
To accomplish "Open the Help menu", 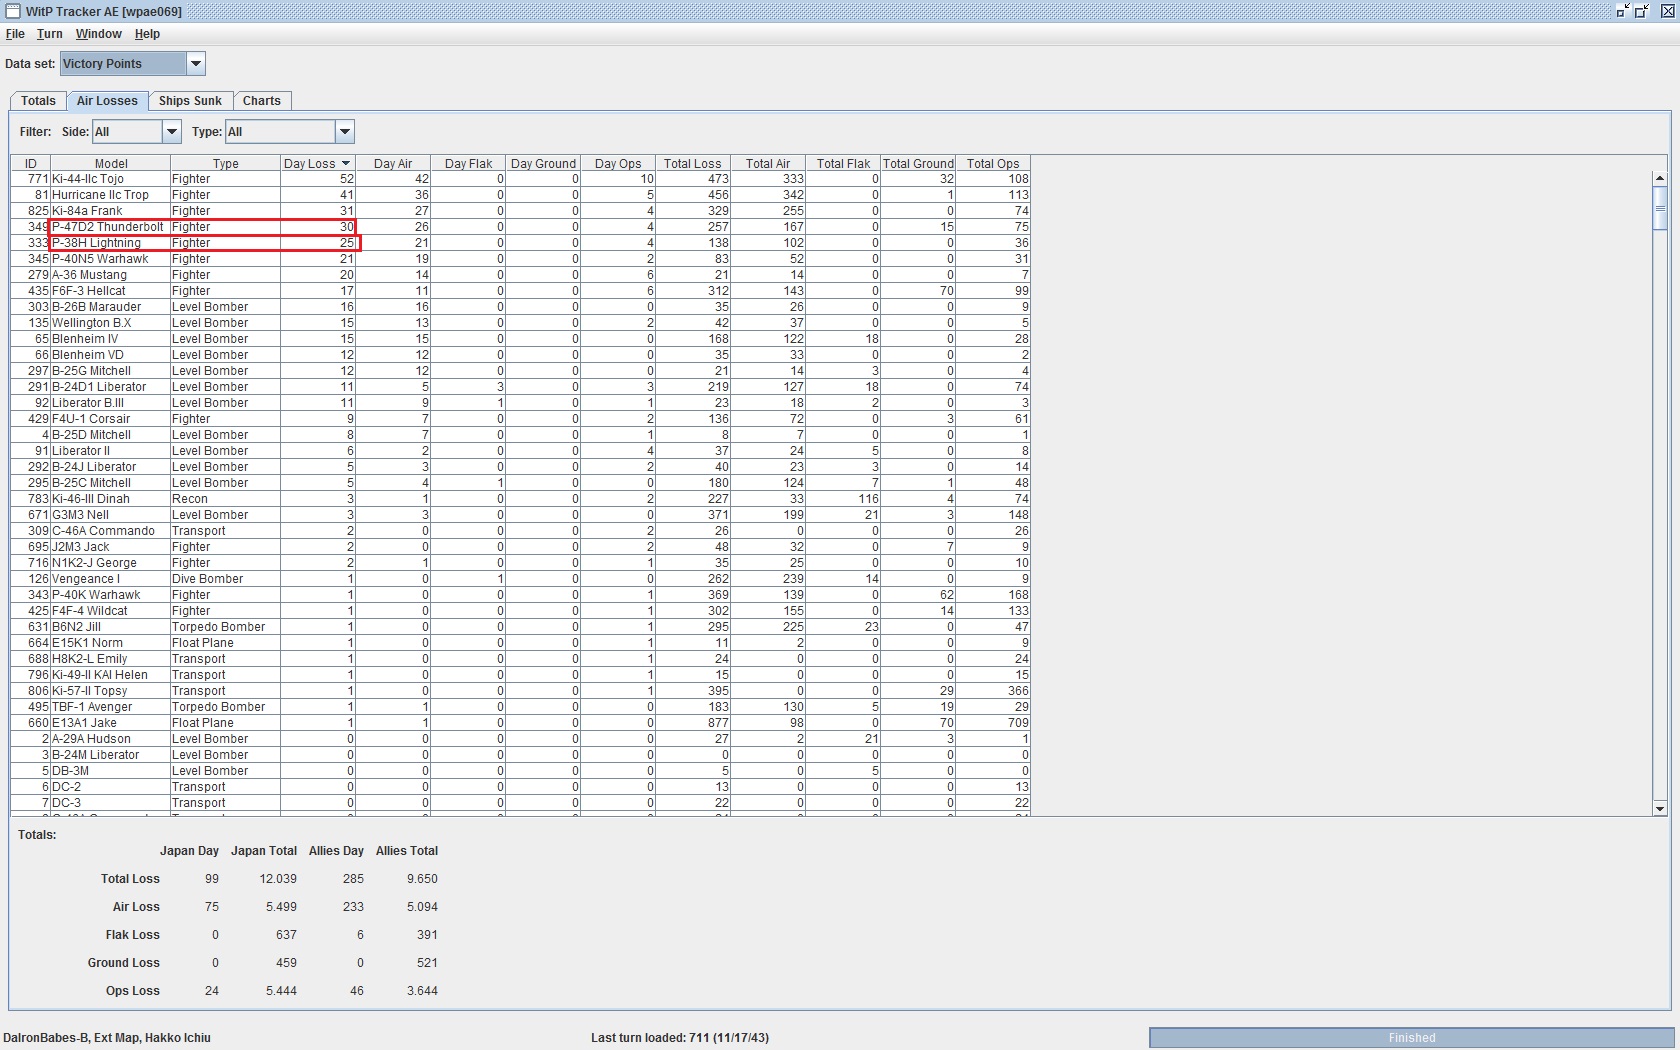I will tap(147, 34).
